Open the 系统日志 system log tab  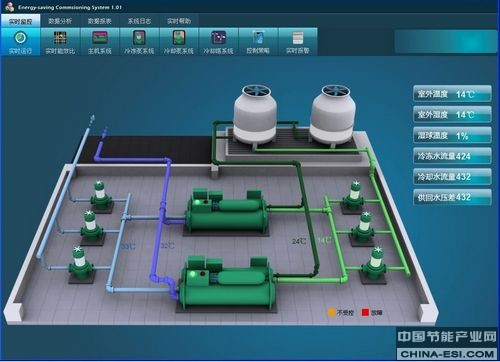[x=139, y=21]
